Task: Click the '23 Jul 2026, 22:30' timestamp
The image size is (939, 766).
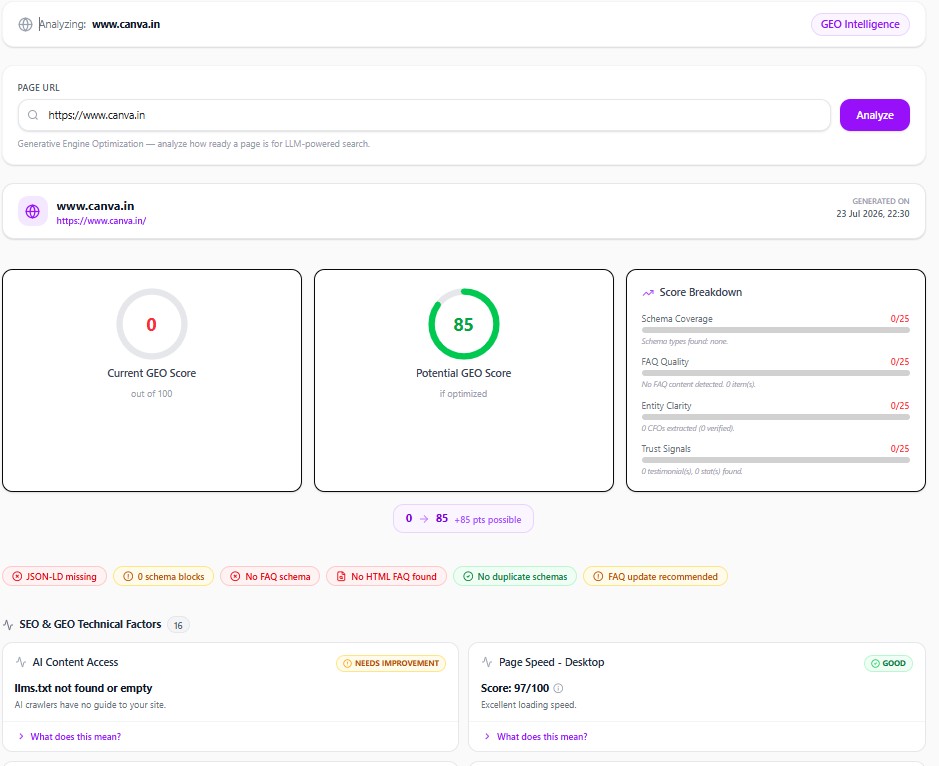Action: 873,214
